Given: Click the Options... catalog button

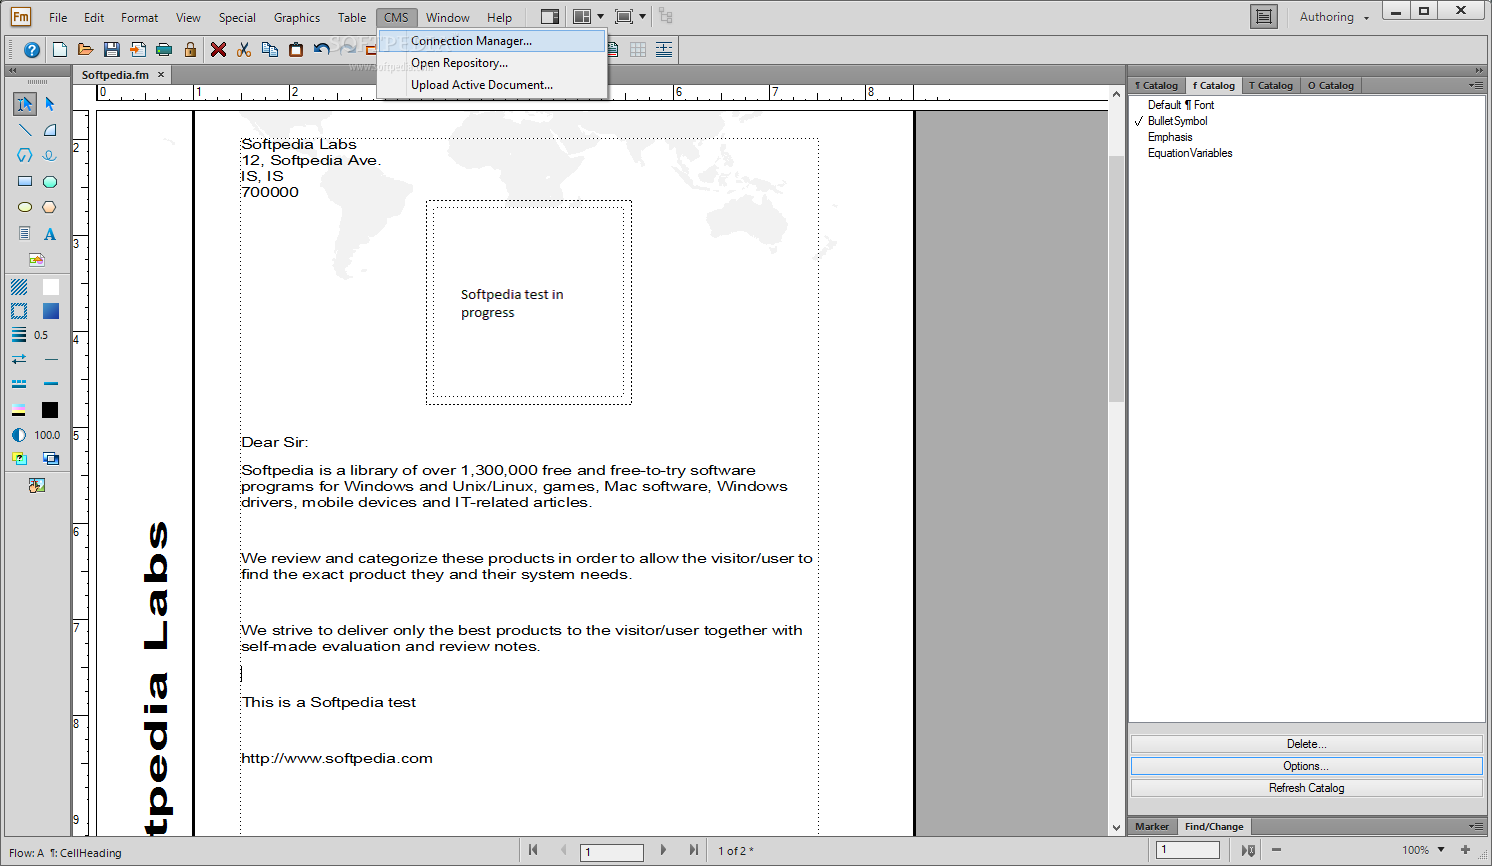Looking at the screenshot, I should click(1306, 766).
